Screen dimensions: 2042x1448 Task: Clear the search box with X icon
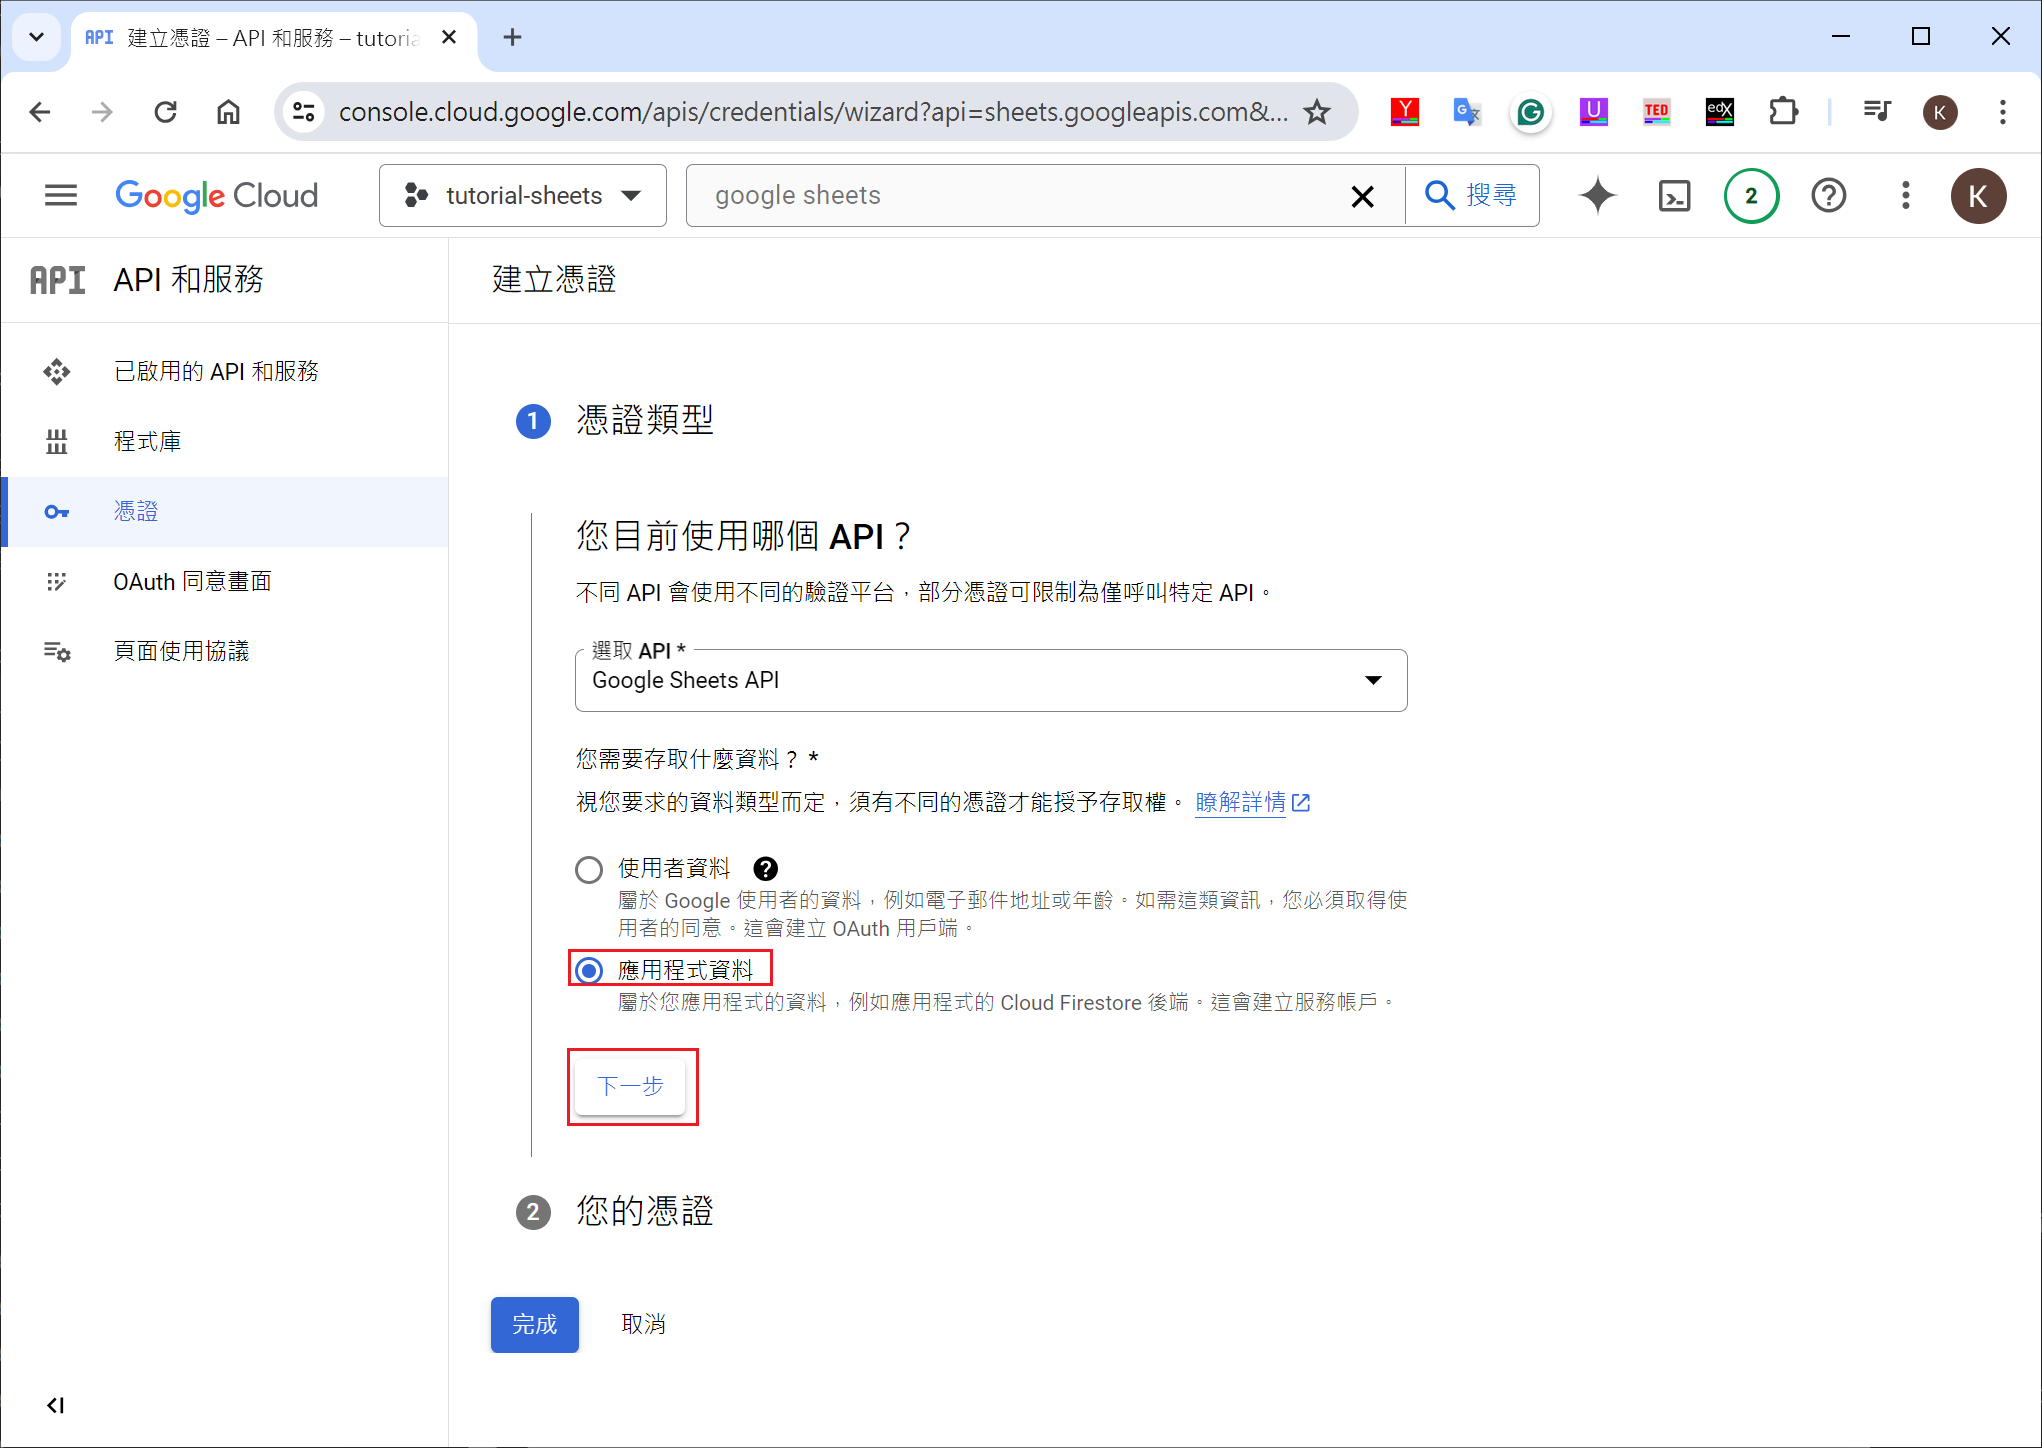click(1362, 196)
